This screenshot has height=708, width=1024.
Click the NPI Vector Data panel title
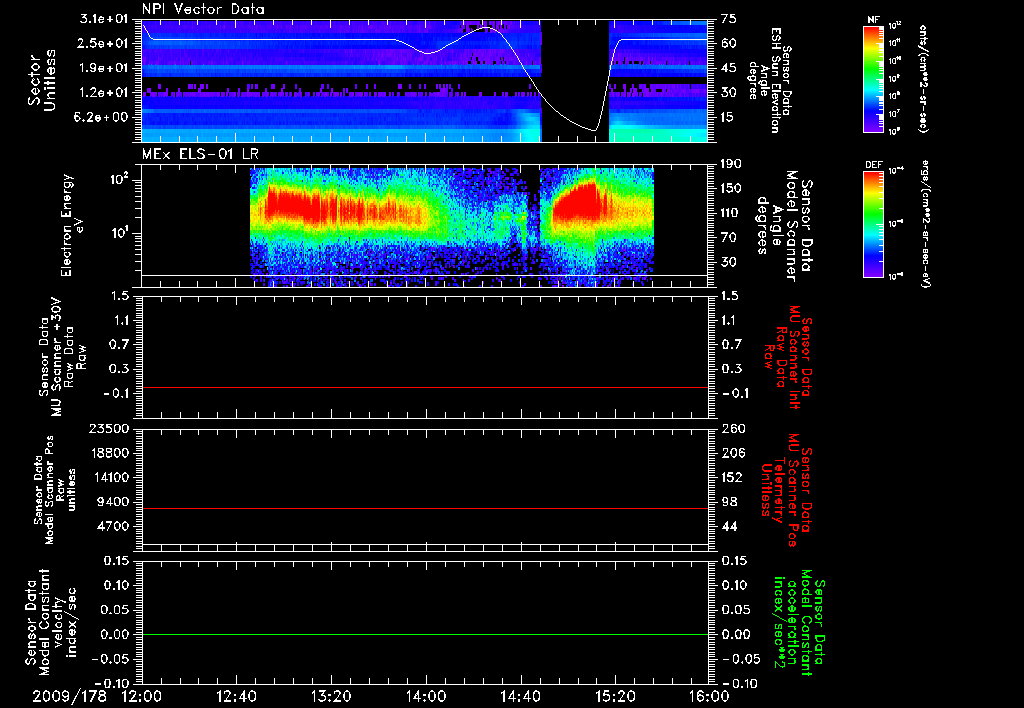coord(203,9)
